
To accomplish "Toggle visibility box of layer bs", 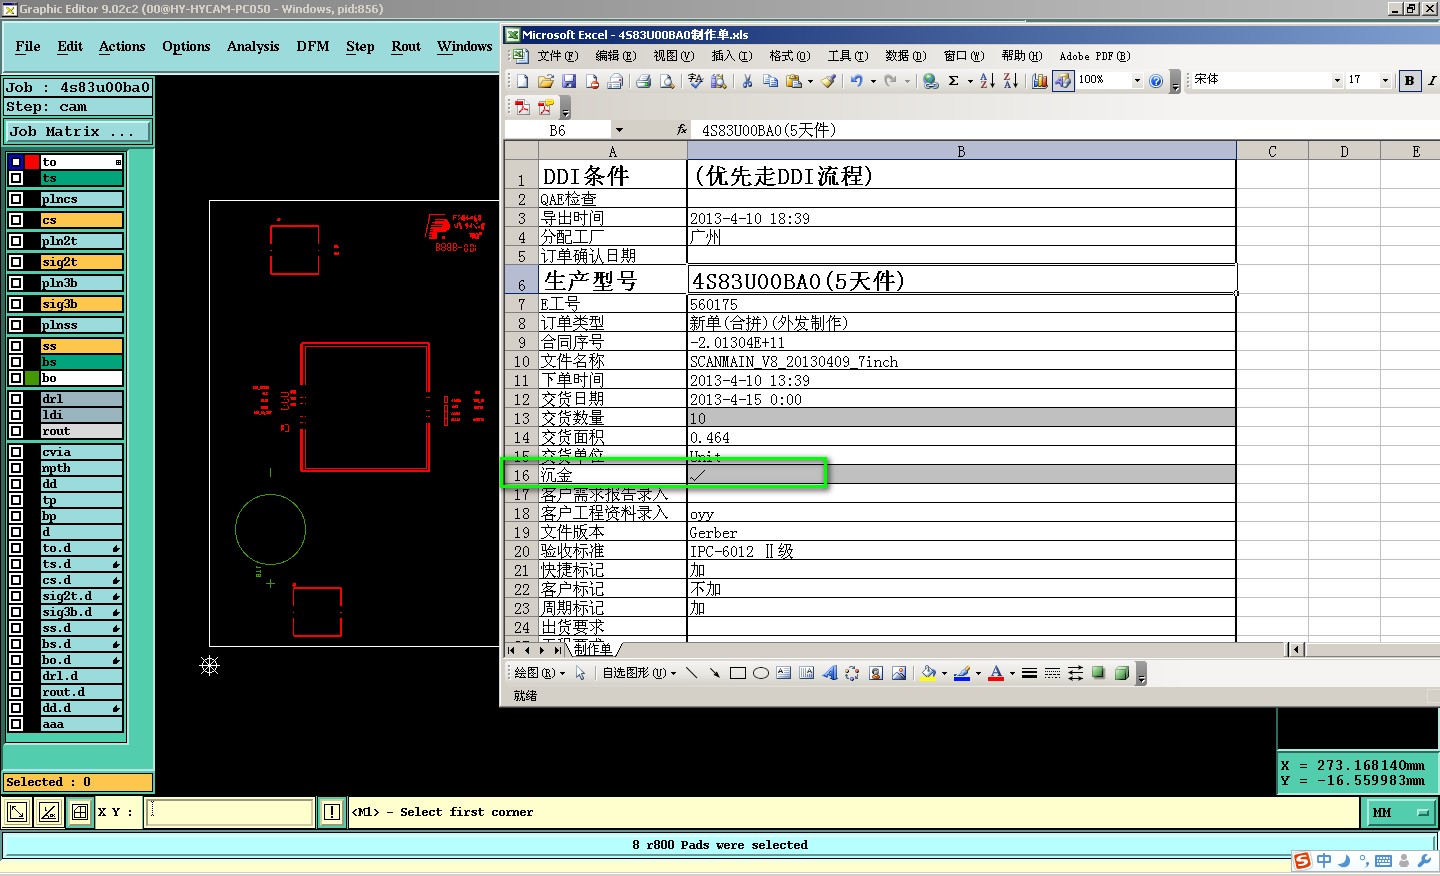I will coord(16,362).
